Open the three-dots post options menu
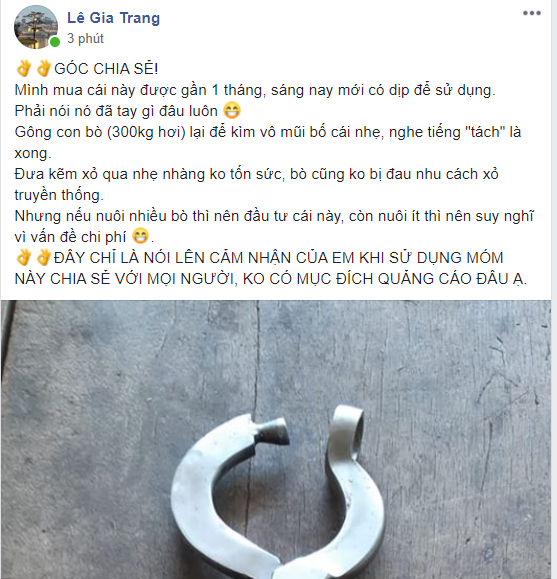557x579 pixels. click(532, 13)
